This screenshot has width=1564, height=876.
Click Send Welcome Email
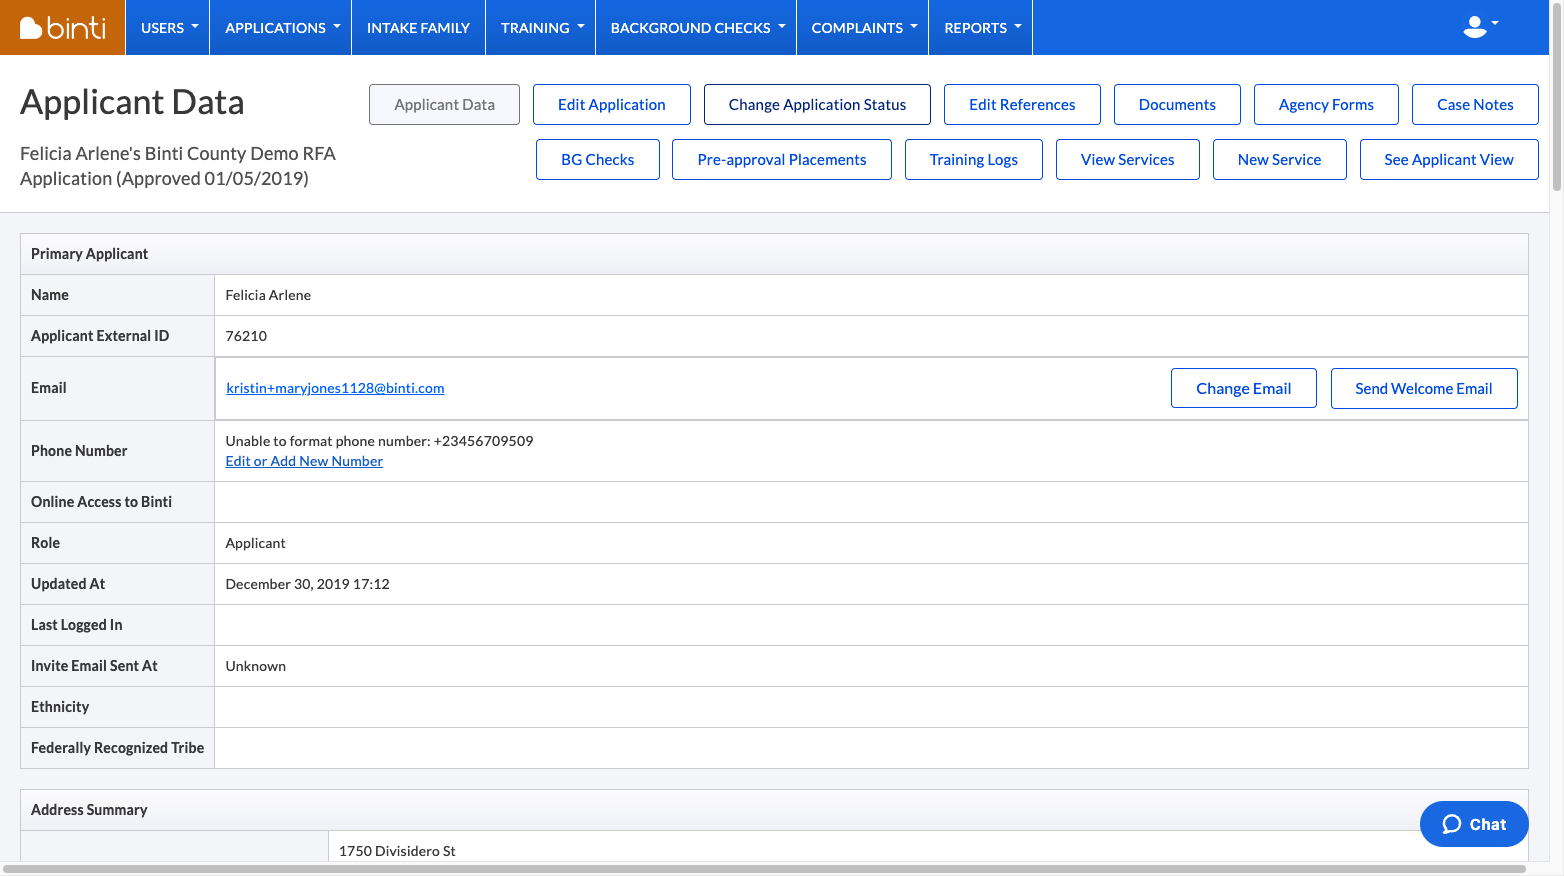(1424, 389)
